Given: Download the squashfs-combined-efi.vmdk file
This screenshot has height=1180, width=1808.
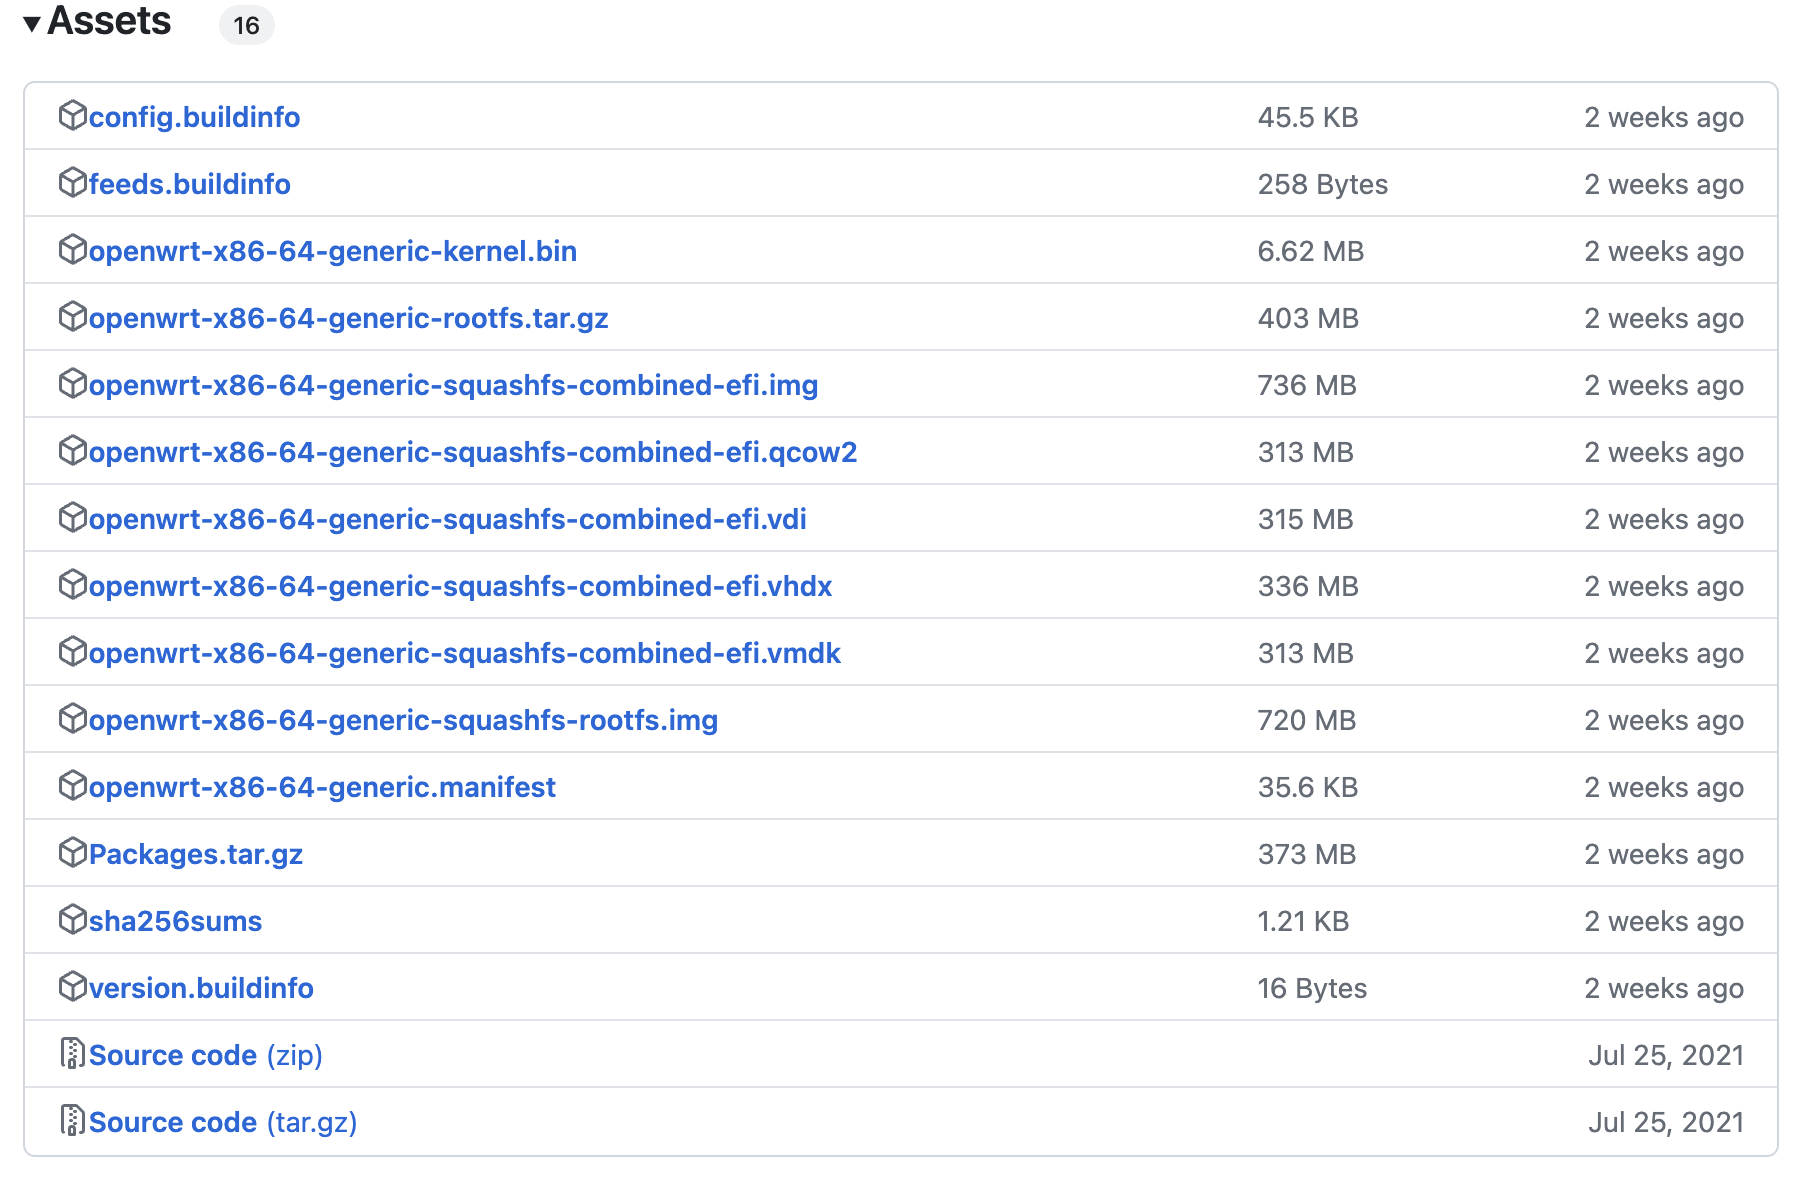Looking at the screenshot, I should 465,653.
